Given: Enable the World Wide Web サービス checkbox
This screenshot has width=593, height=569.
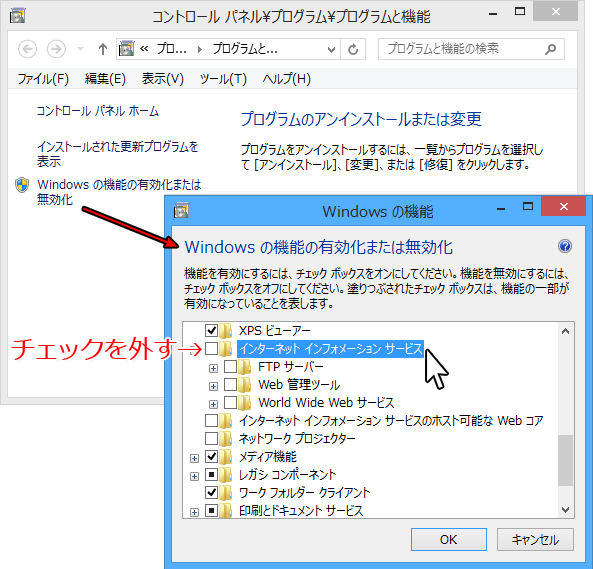Looking at the screenshot, I should (x=230, y=402).
